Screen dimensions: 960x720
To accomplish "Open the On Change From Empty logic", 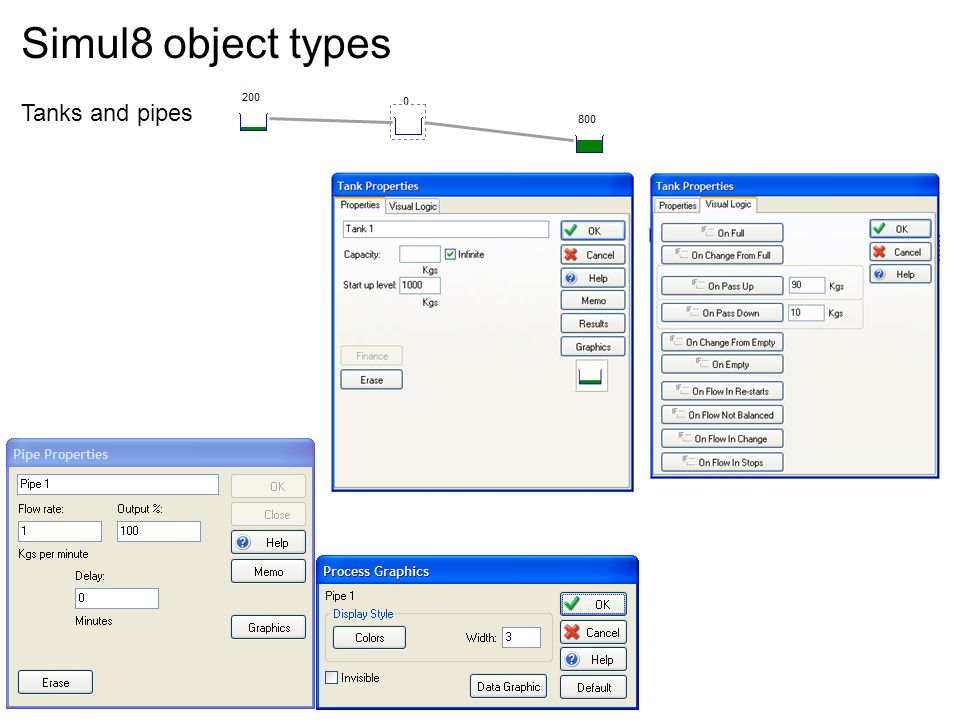I will [x=722, y=342].
